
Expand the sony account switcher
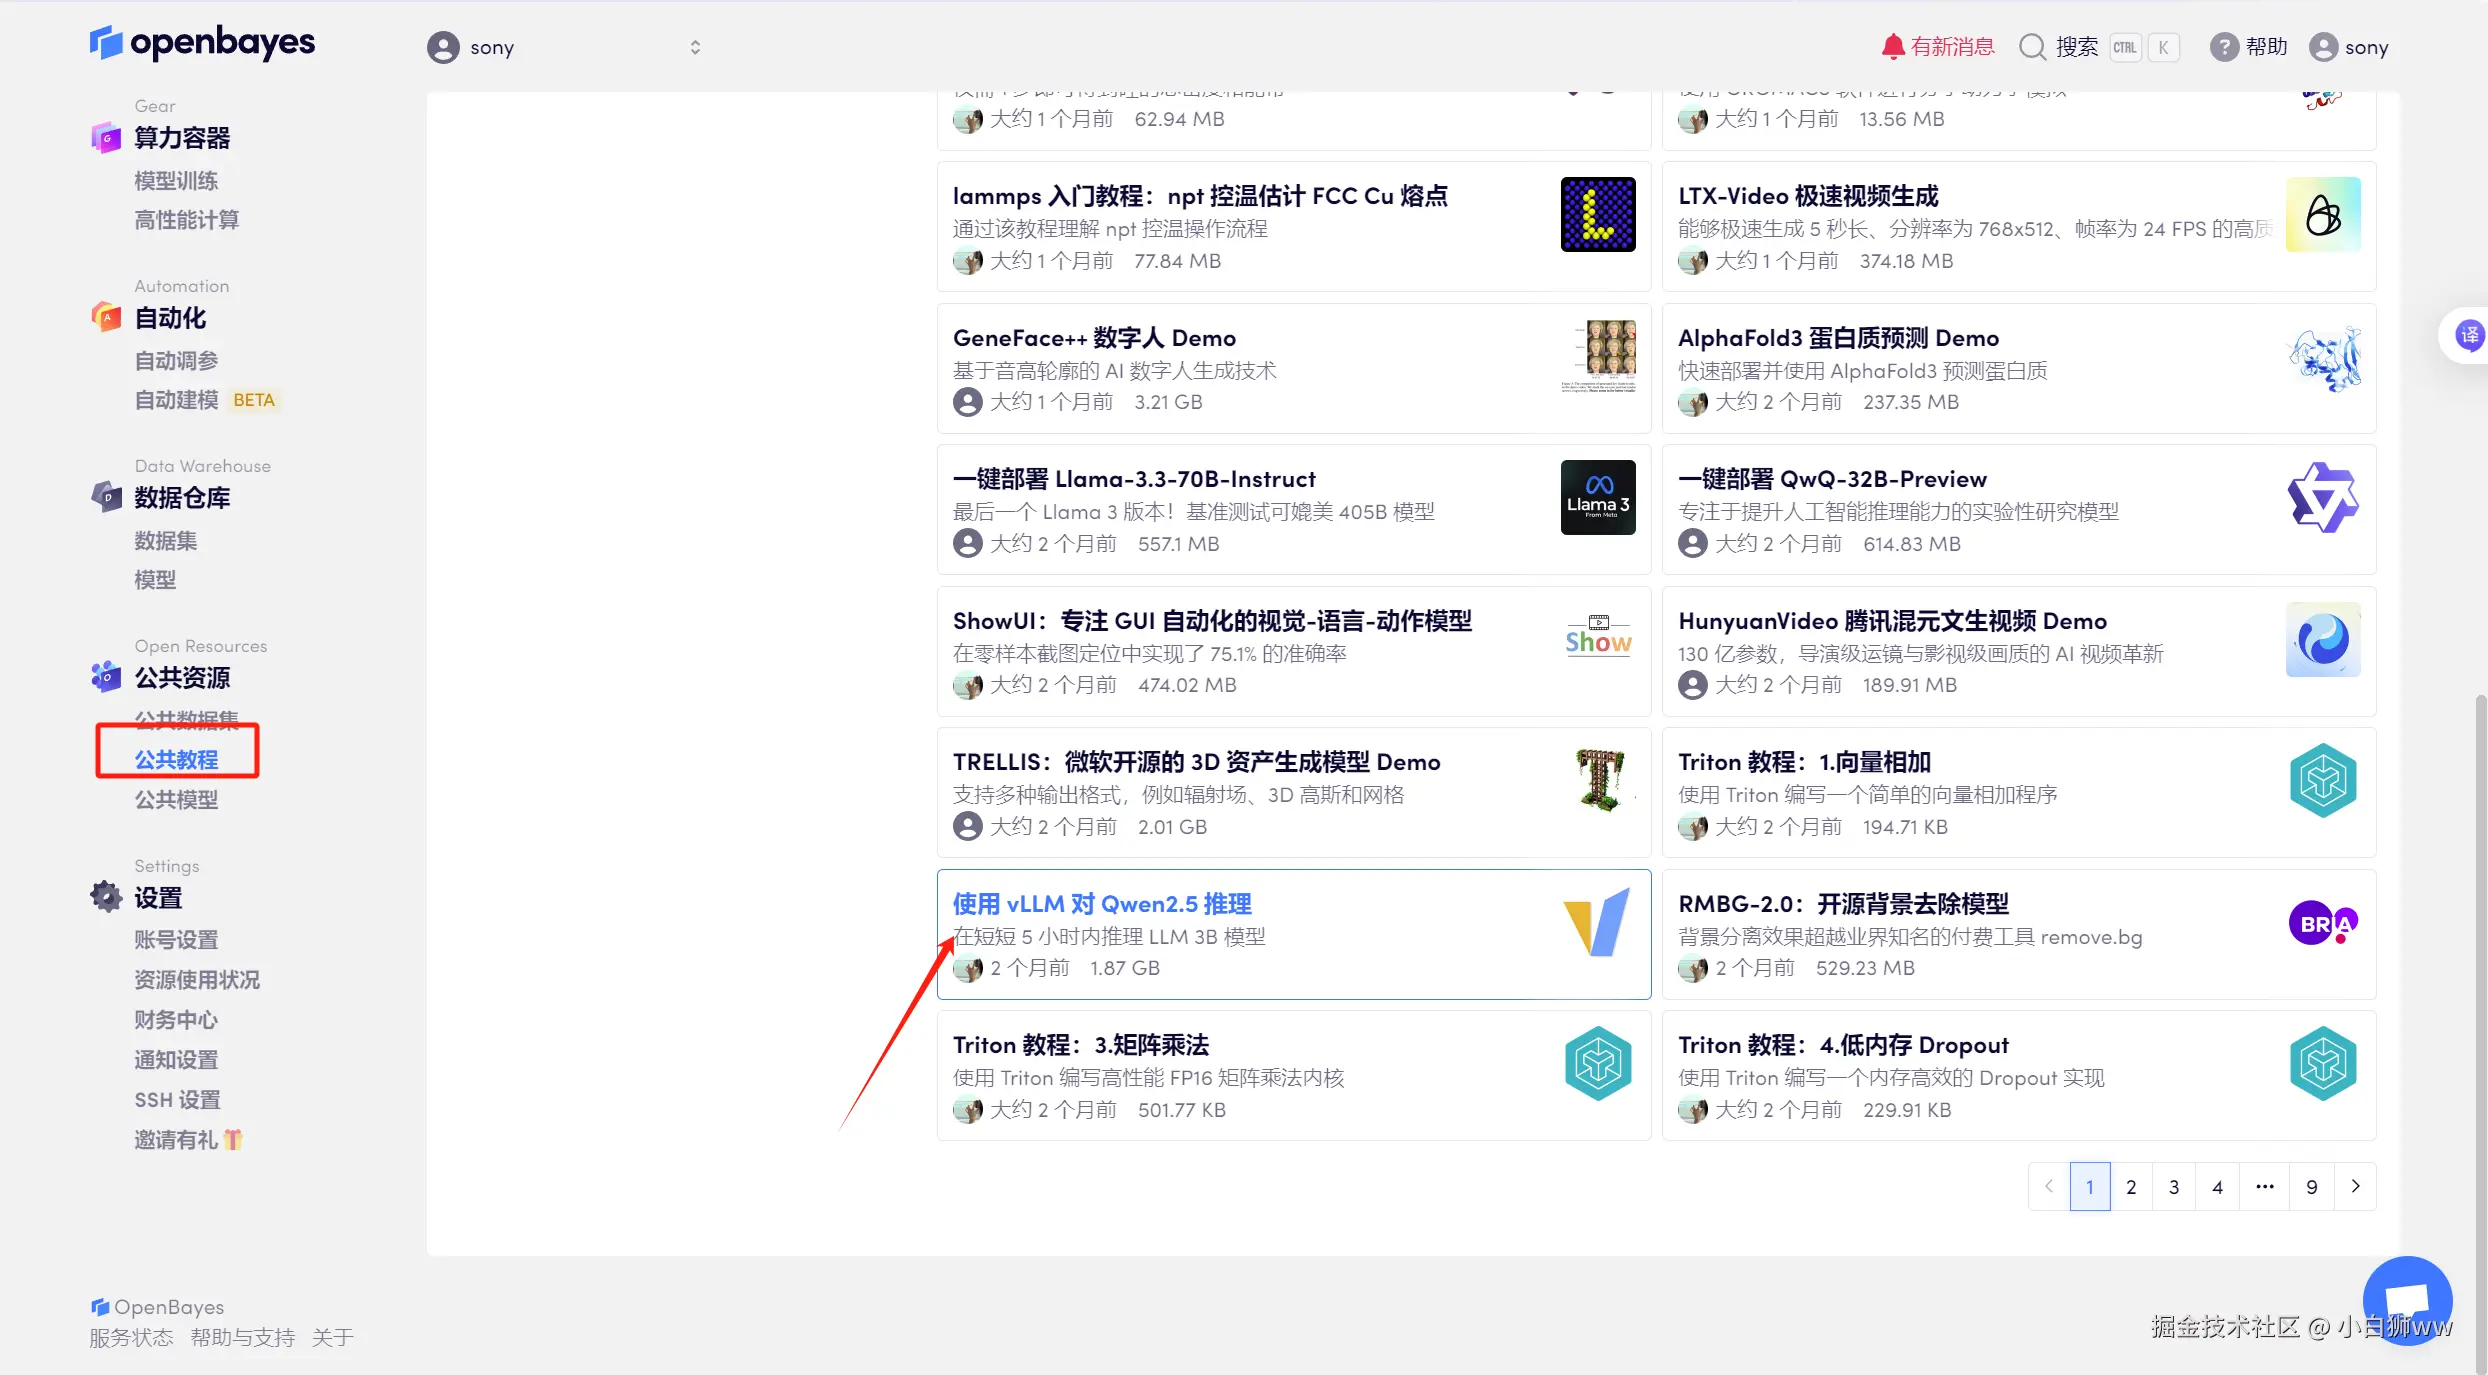(694, 47)
